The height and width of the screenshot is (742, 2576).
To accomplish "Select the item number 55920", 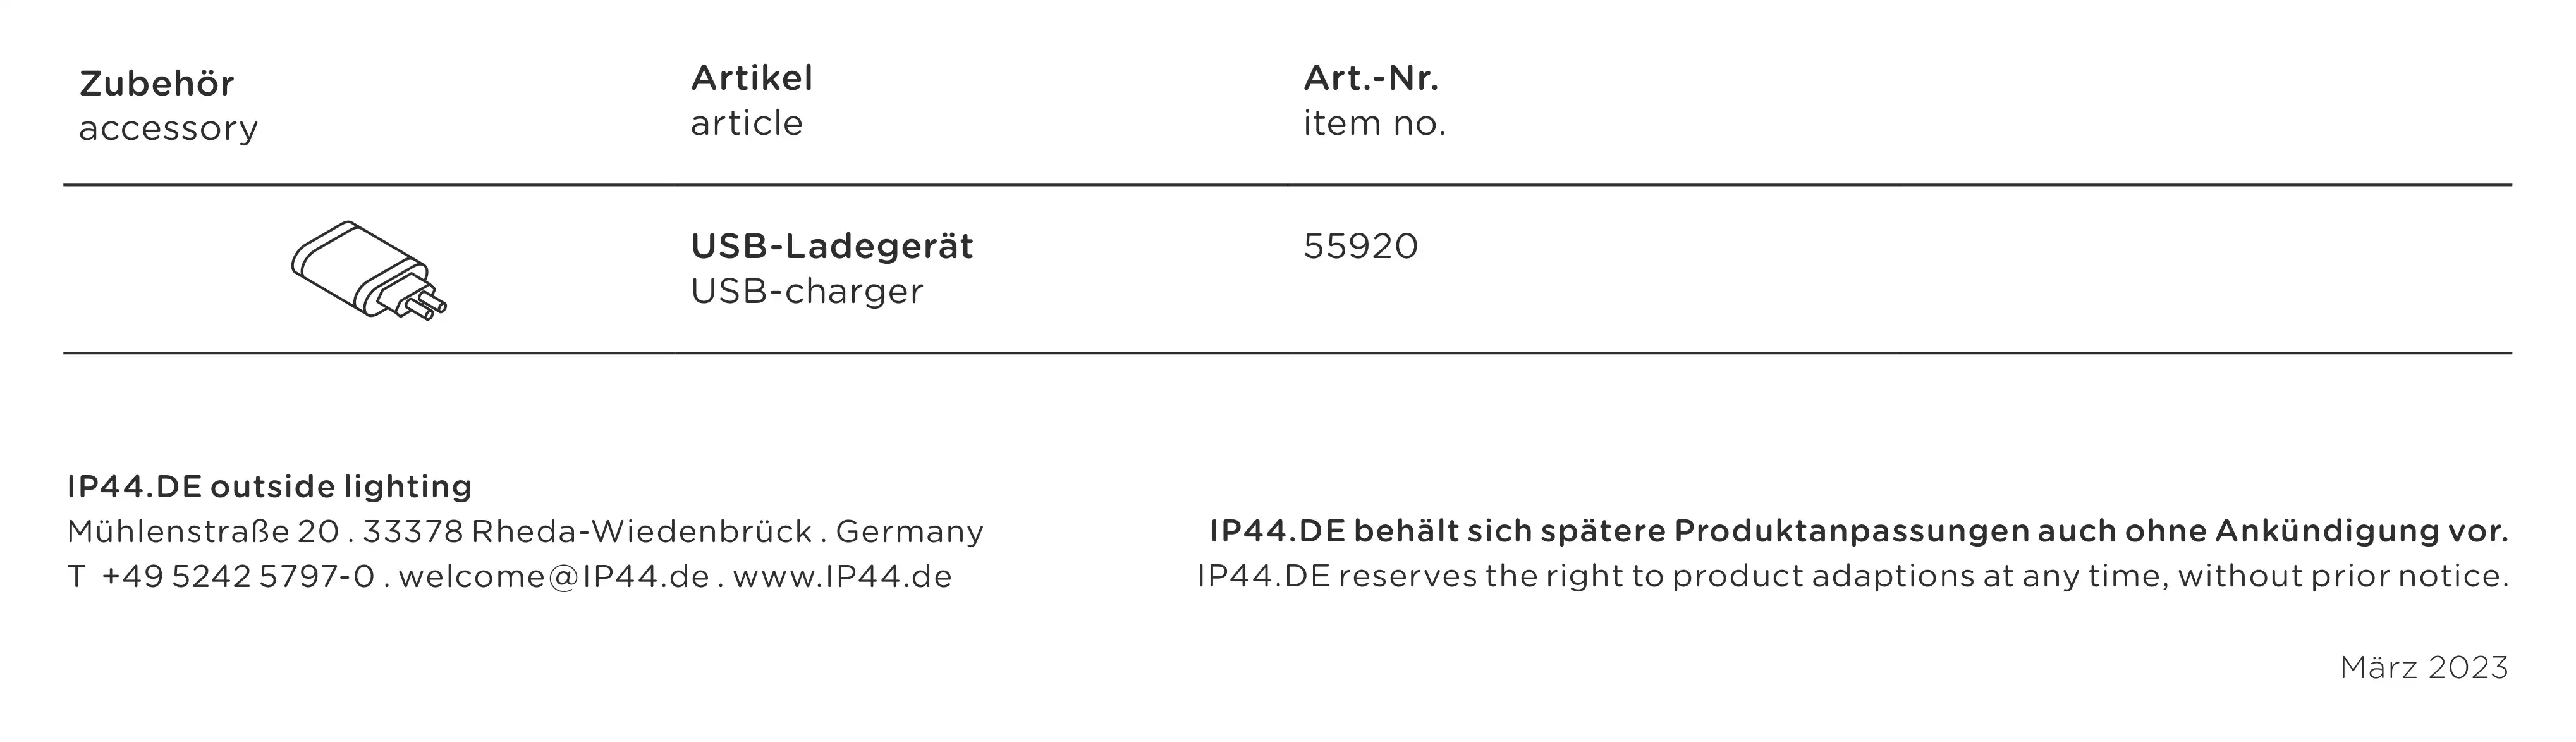I will 1360,247.
